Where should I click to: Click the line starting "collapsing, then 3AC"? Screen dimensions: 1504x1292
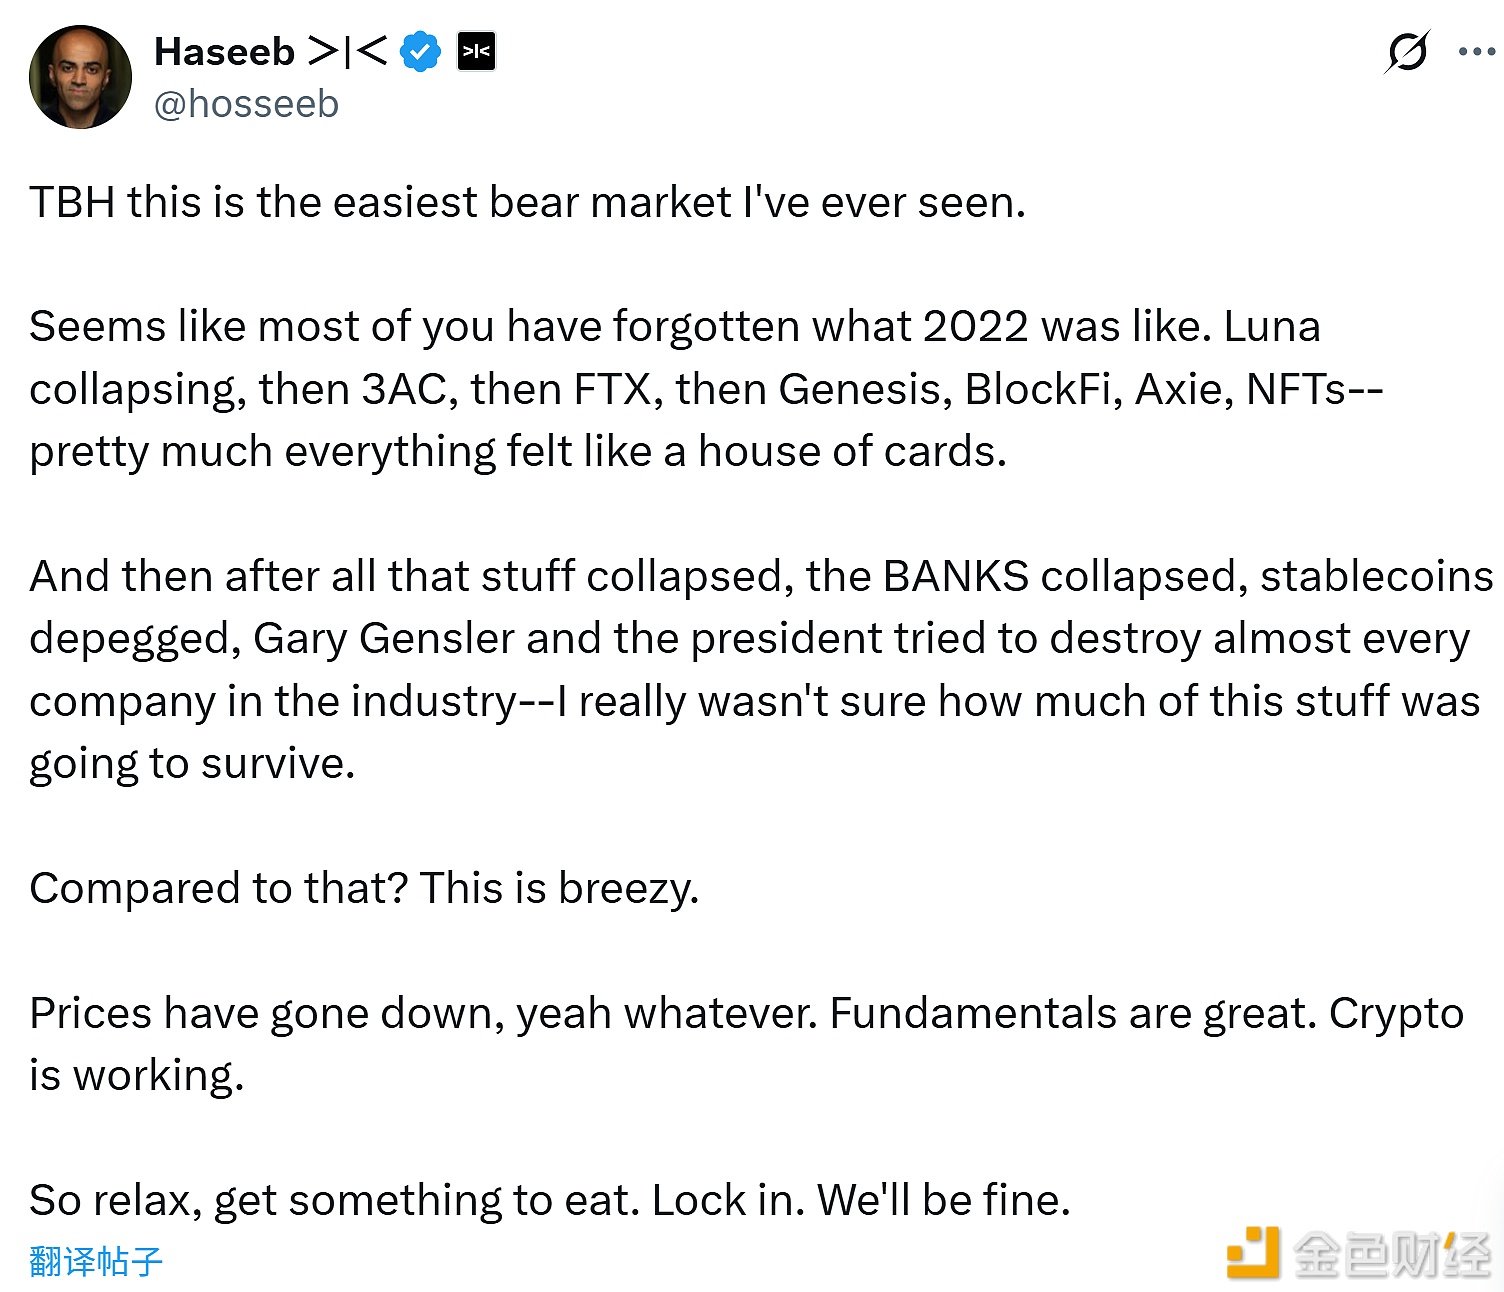(705, 389)
